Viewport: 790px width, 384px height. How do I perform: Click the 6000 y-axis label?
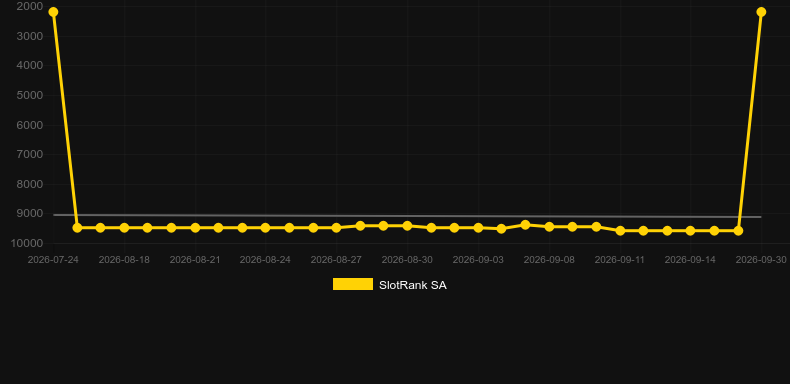(30, 125)
